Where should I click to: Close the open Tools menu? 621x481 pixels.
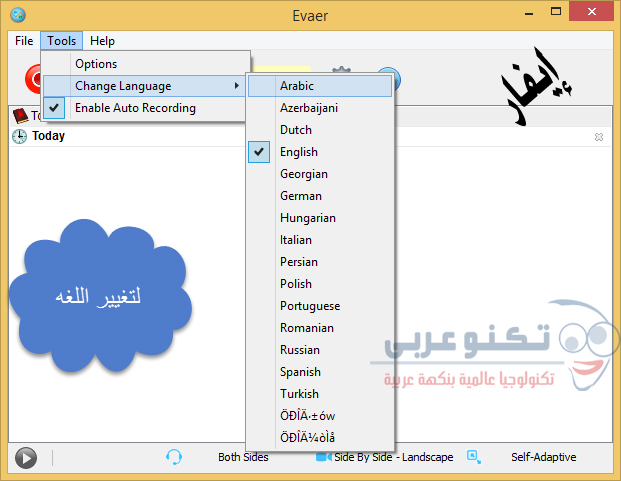(x=61, y=41)
